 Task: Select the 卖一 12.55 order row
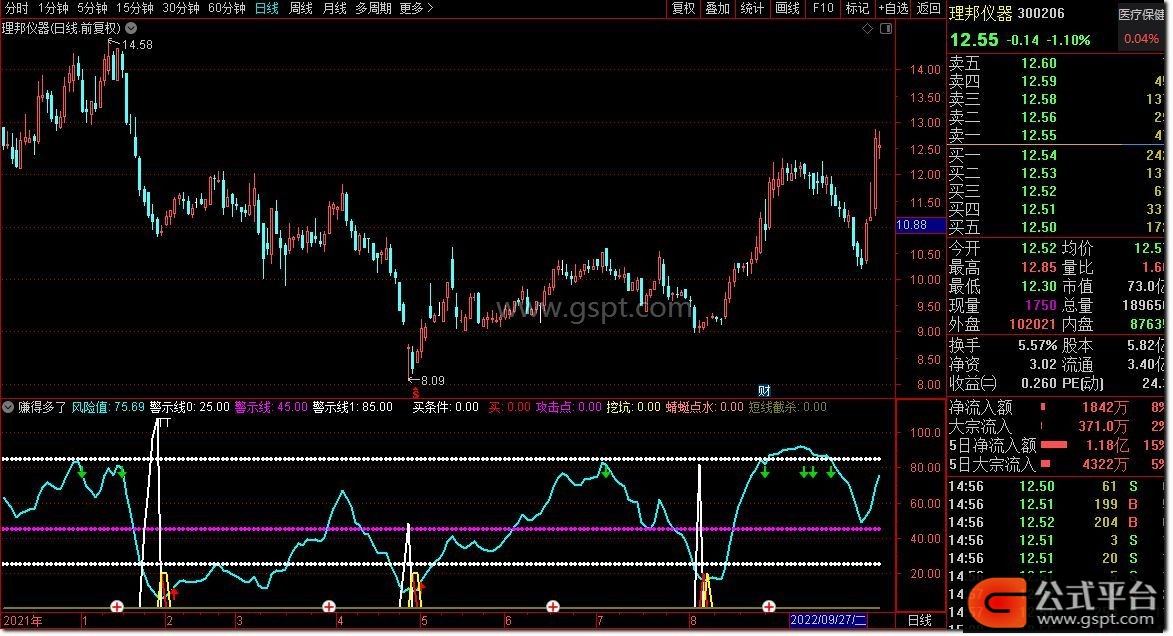click(1056, 135)
